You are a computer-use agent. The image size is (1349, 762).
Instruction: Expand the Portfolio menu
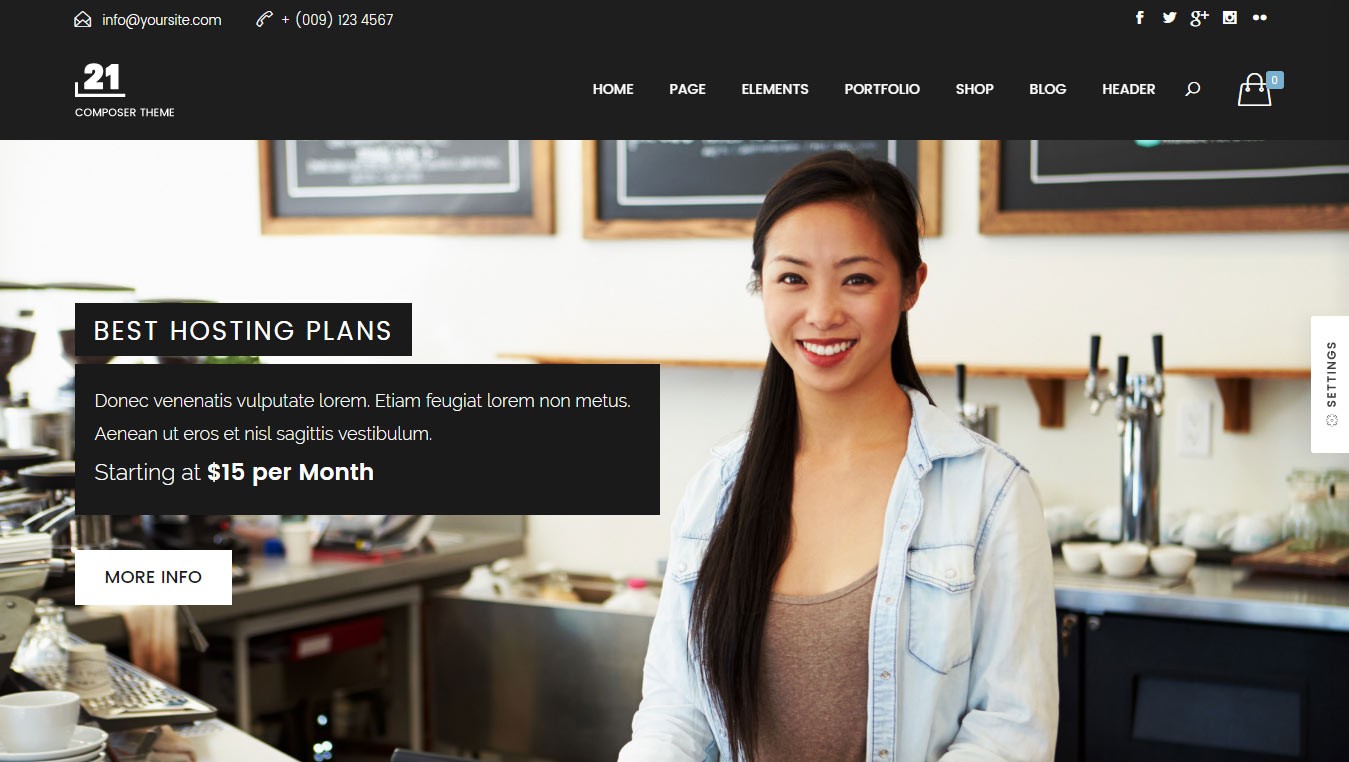click(882, 89)
